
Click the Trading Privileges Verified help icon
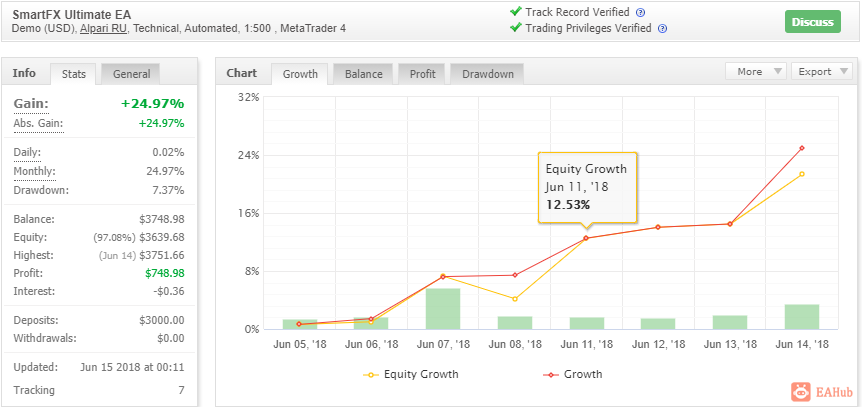662,29
